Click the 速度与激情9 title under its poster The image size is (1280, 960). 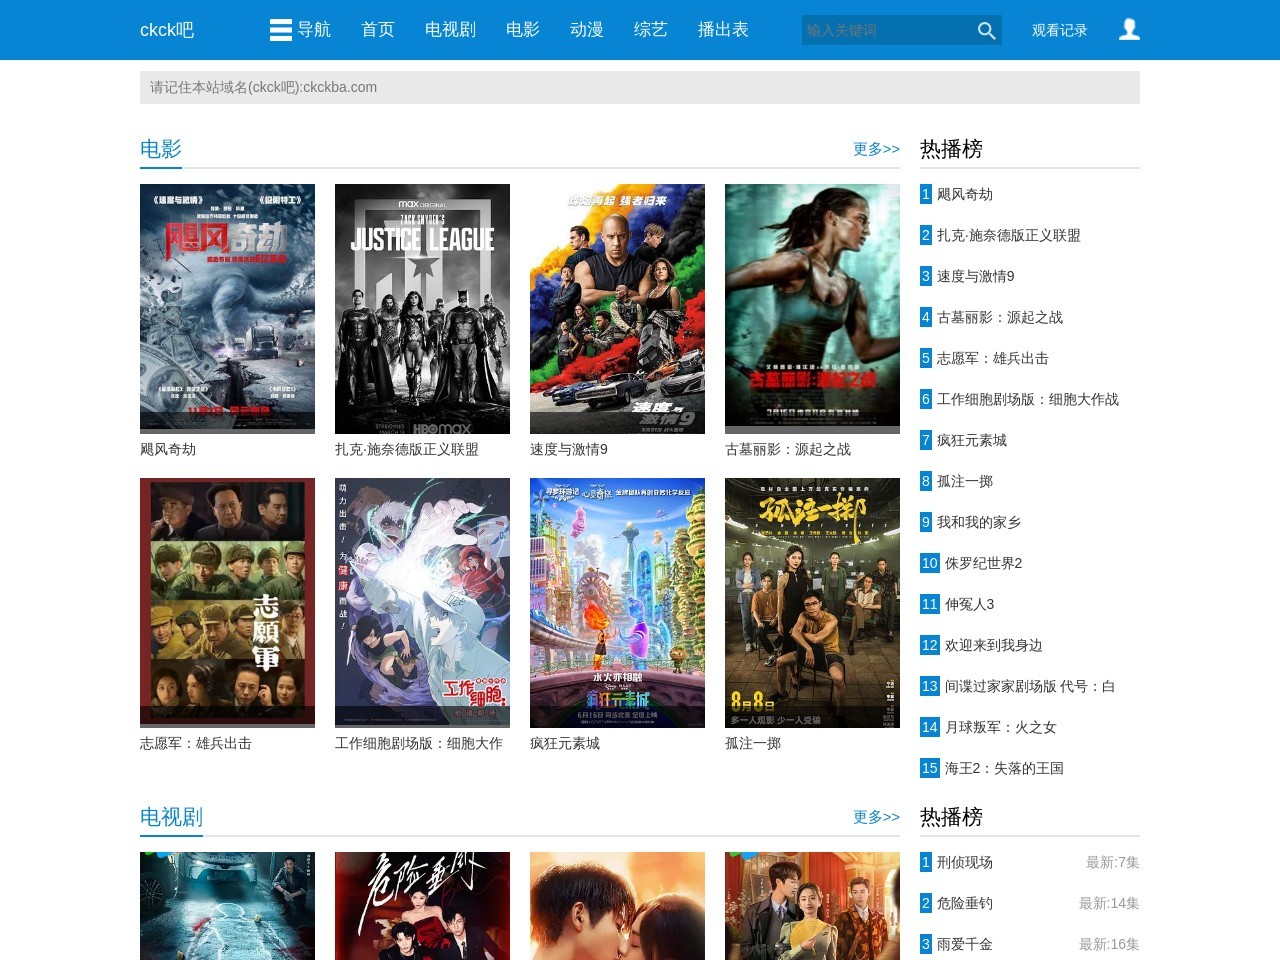pos(569,449)
